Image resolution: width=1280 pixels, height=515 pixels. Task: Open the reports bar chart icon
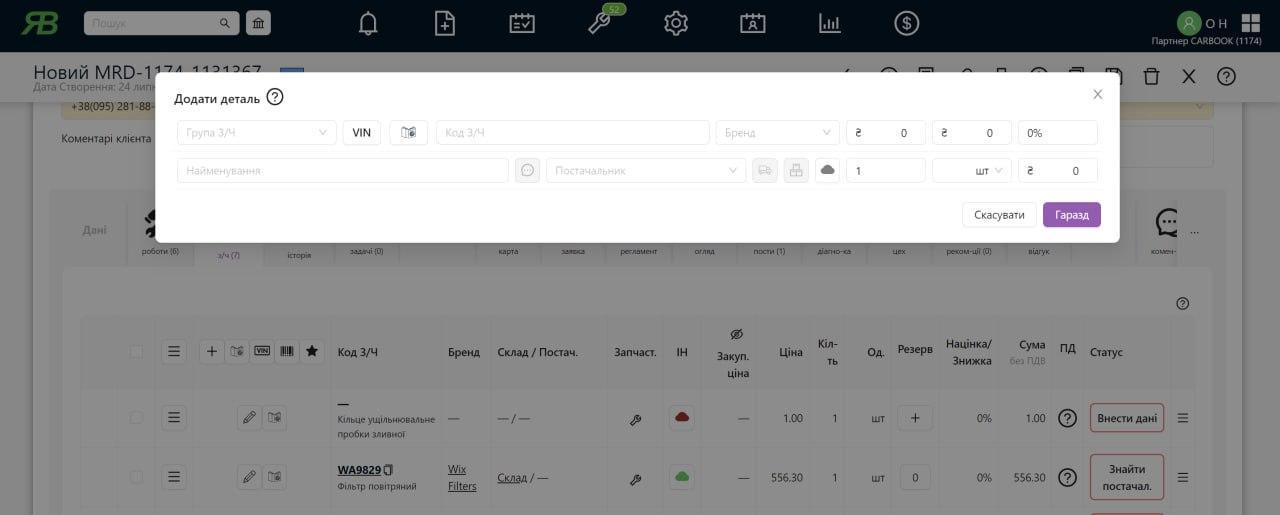coord(830,23)
